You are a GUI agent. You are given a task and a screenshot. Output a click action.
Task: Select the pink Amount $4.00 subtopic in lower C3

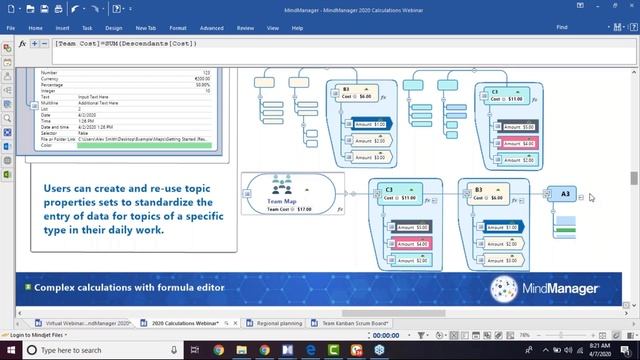point(412,244)
